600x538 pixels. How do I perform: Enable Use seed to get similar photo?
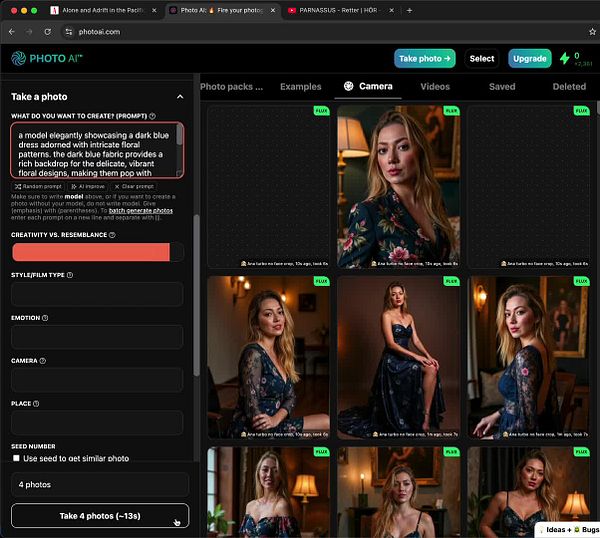[16, 458]
